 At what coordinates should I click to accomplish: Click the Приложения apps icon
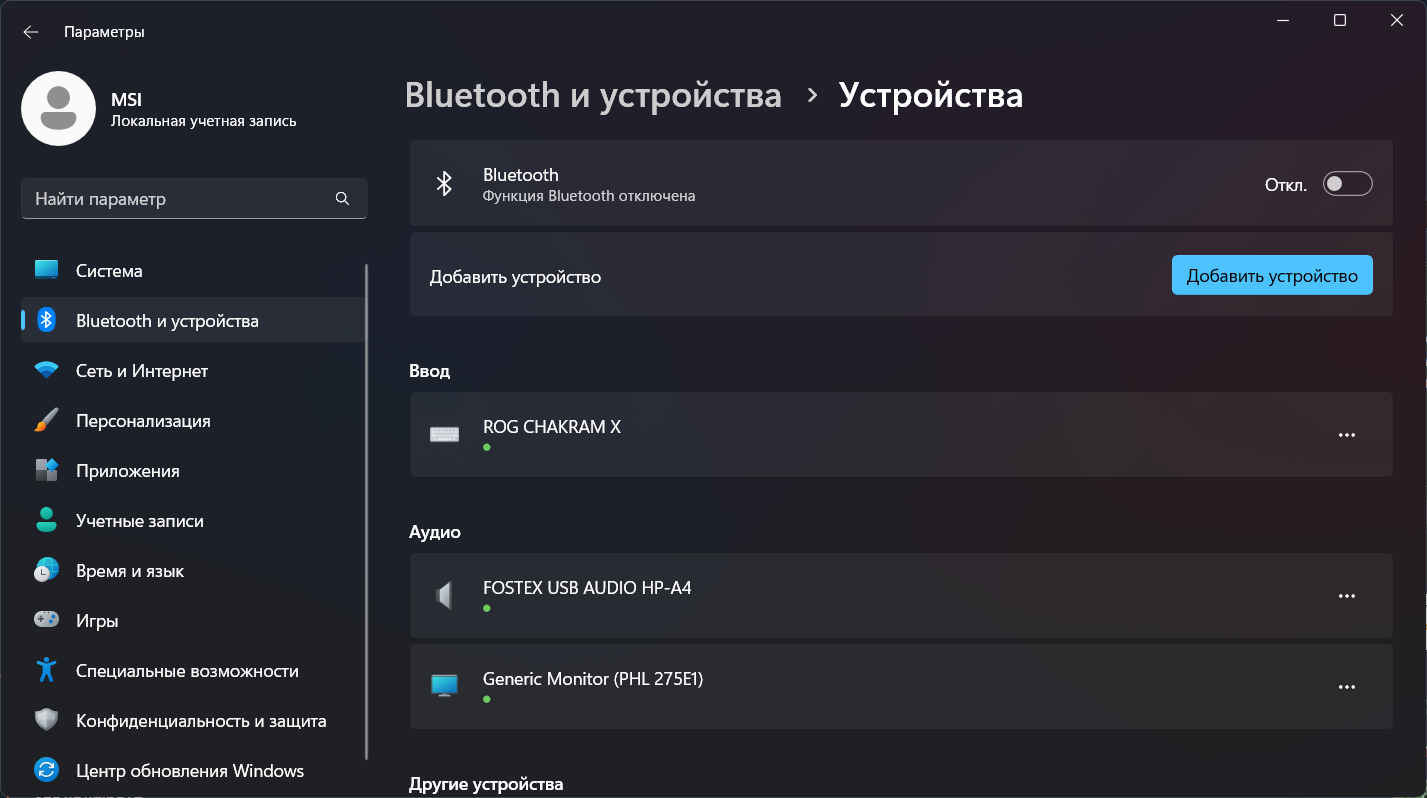[x=46, y=471]
